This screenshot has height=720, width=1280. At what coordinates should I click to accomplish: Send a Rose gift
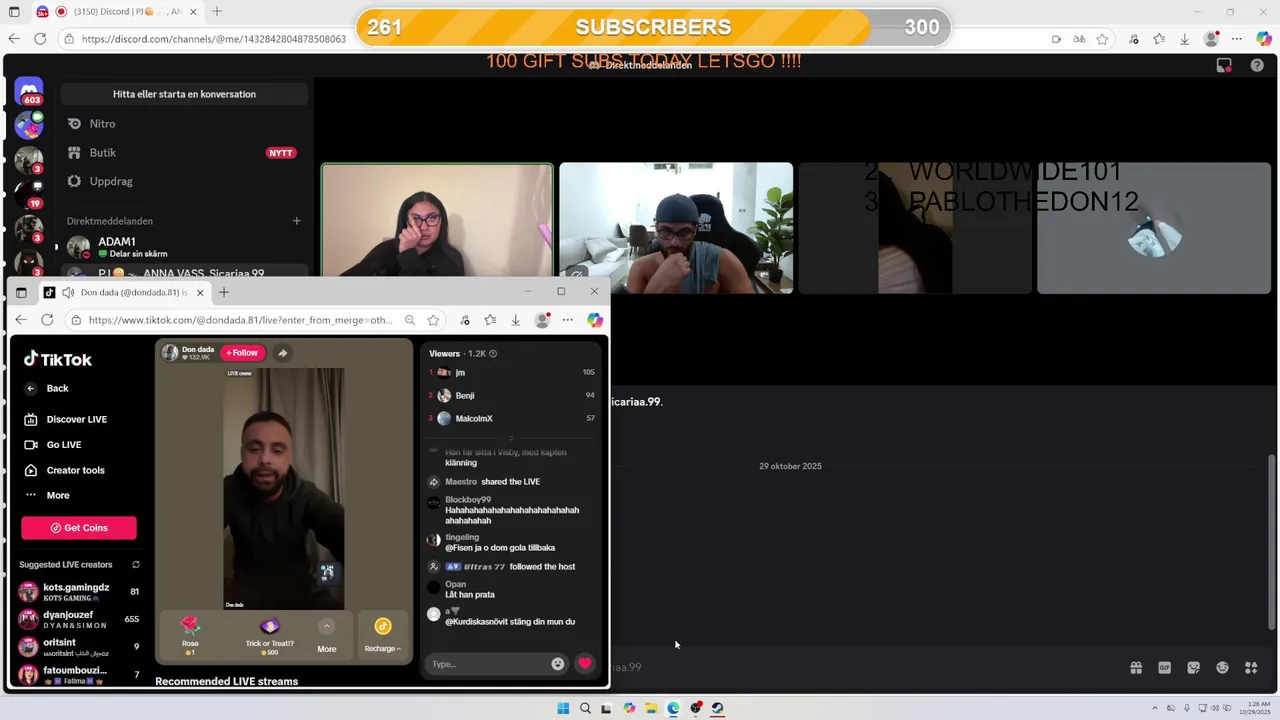pos(190,634)
